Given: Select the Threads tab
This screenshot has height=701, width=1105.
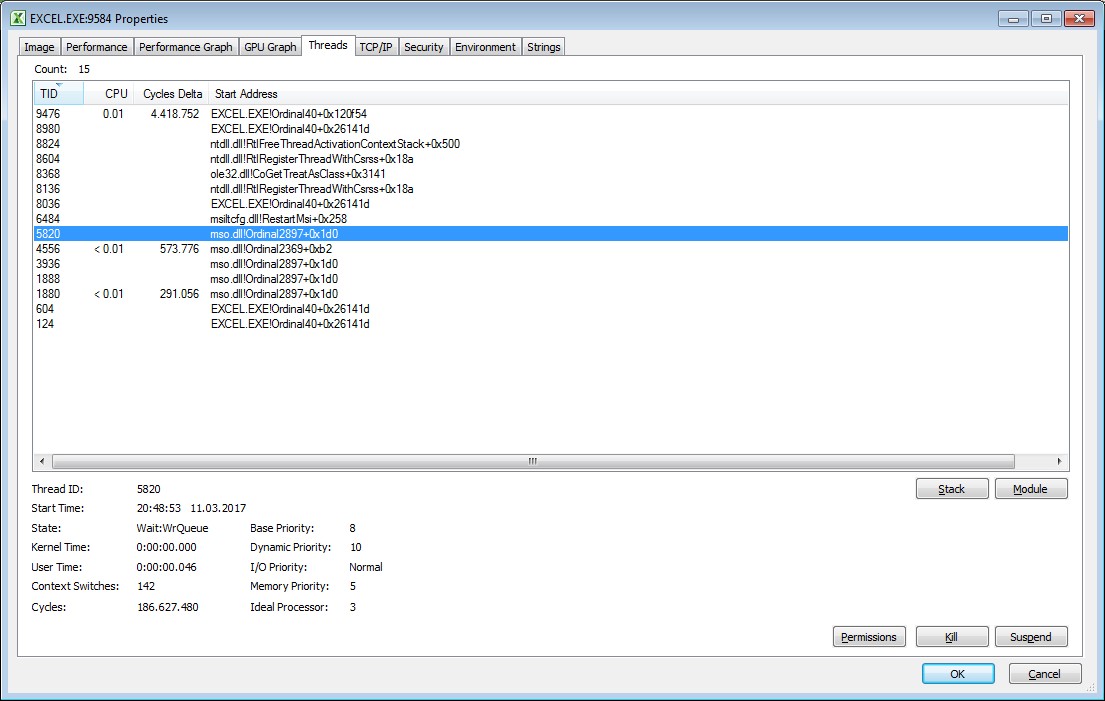Looking at the screenshot, I should (328, 45).
